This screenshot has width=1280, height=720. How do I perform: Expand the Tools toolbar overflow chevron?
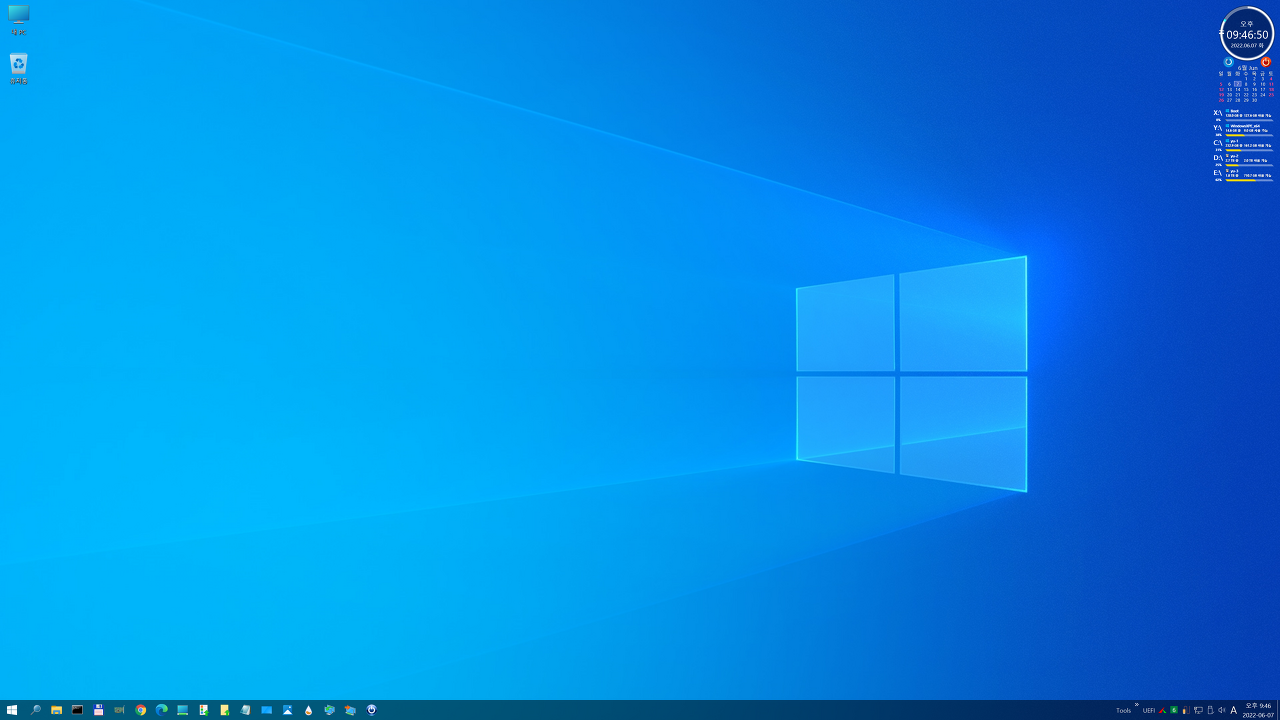(x=1137, y=705)
